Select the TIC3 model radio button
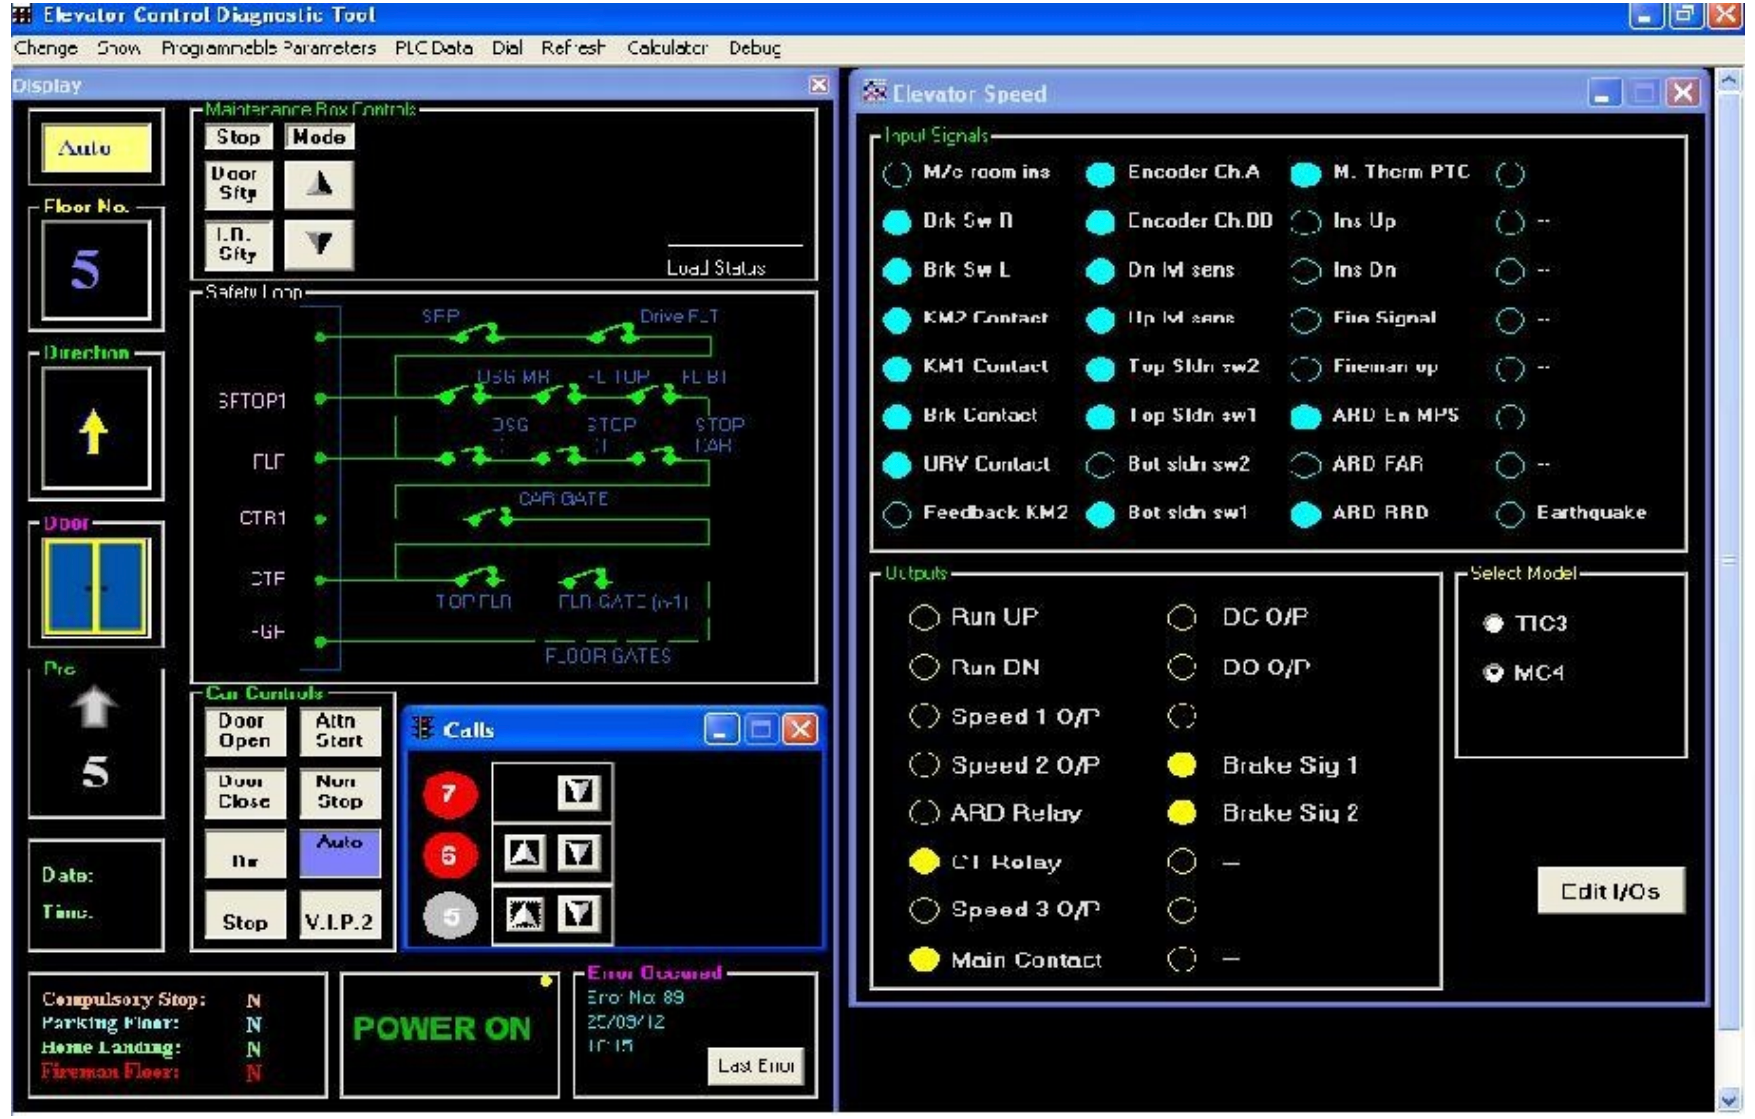The image size is (1755, 1119). 1493,624
